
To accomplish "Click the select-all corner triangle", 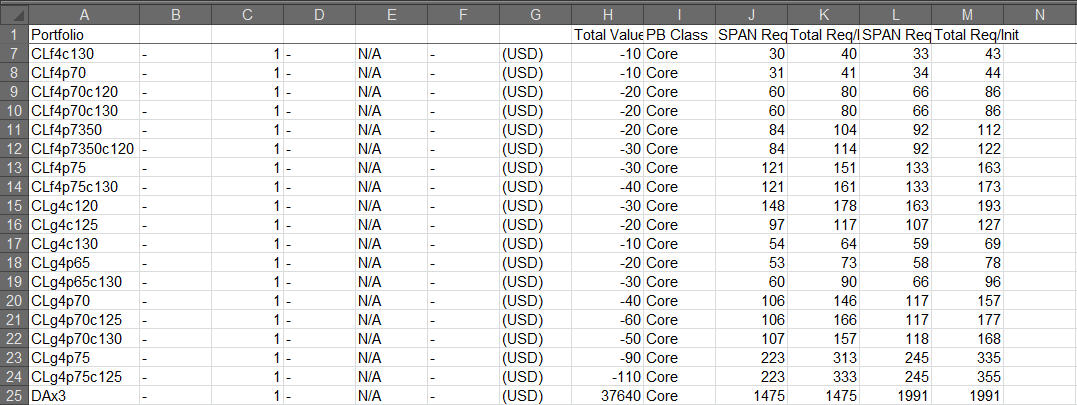I will [x=14, y=14].
